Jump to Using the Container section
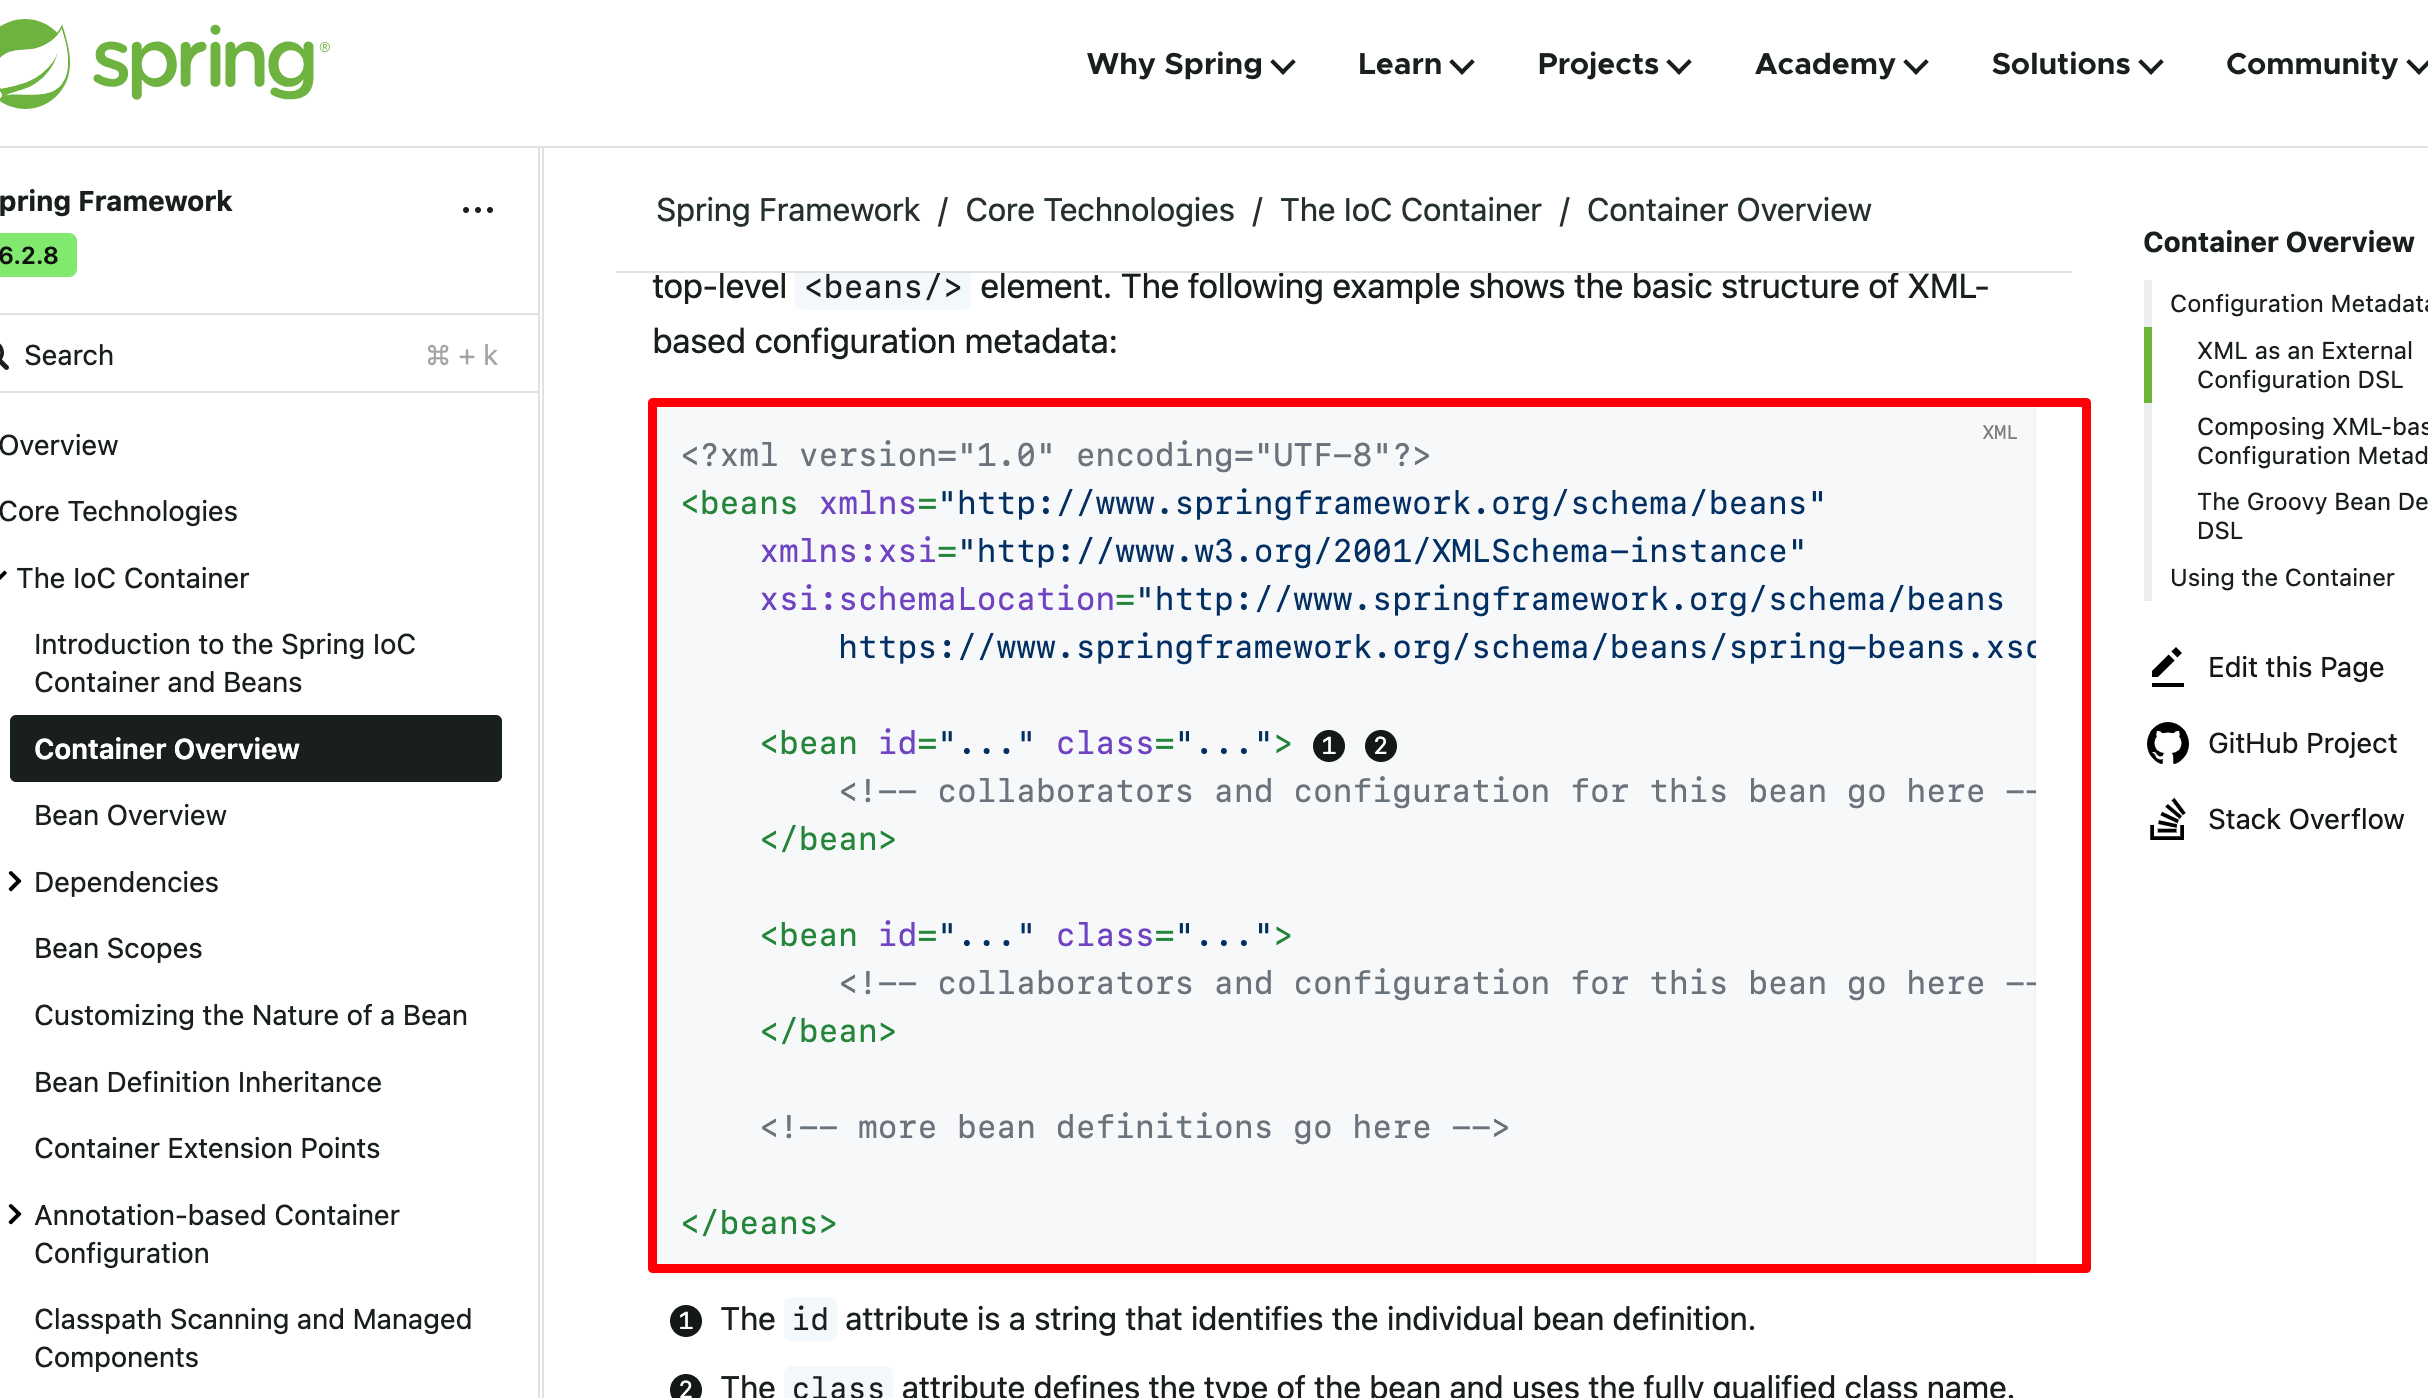The image size is (2428, 1398). 2282,578
